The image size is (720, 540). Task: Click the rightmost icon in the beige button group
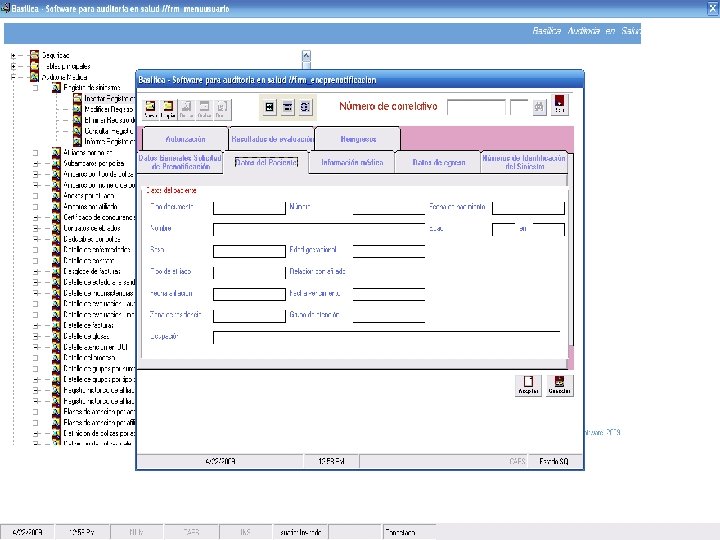pos(305,107)
